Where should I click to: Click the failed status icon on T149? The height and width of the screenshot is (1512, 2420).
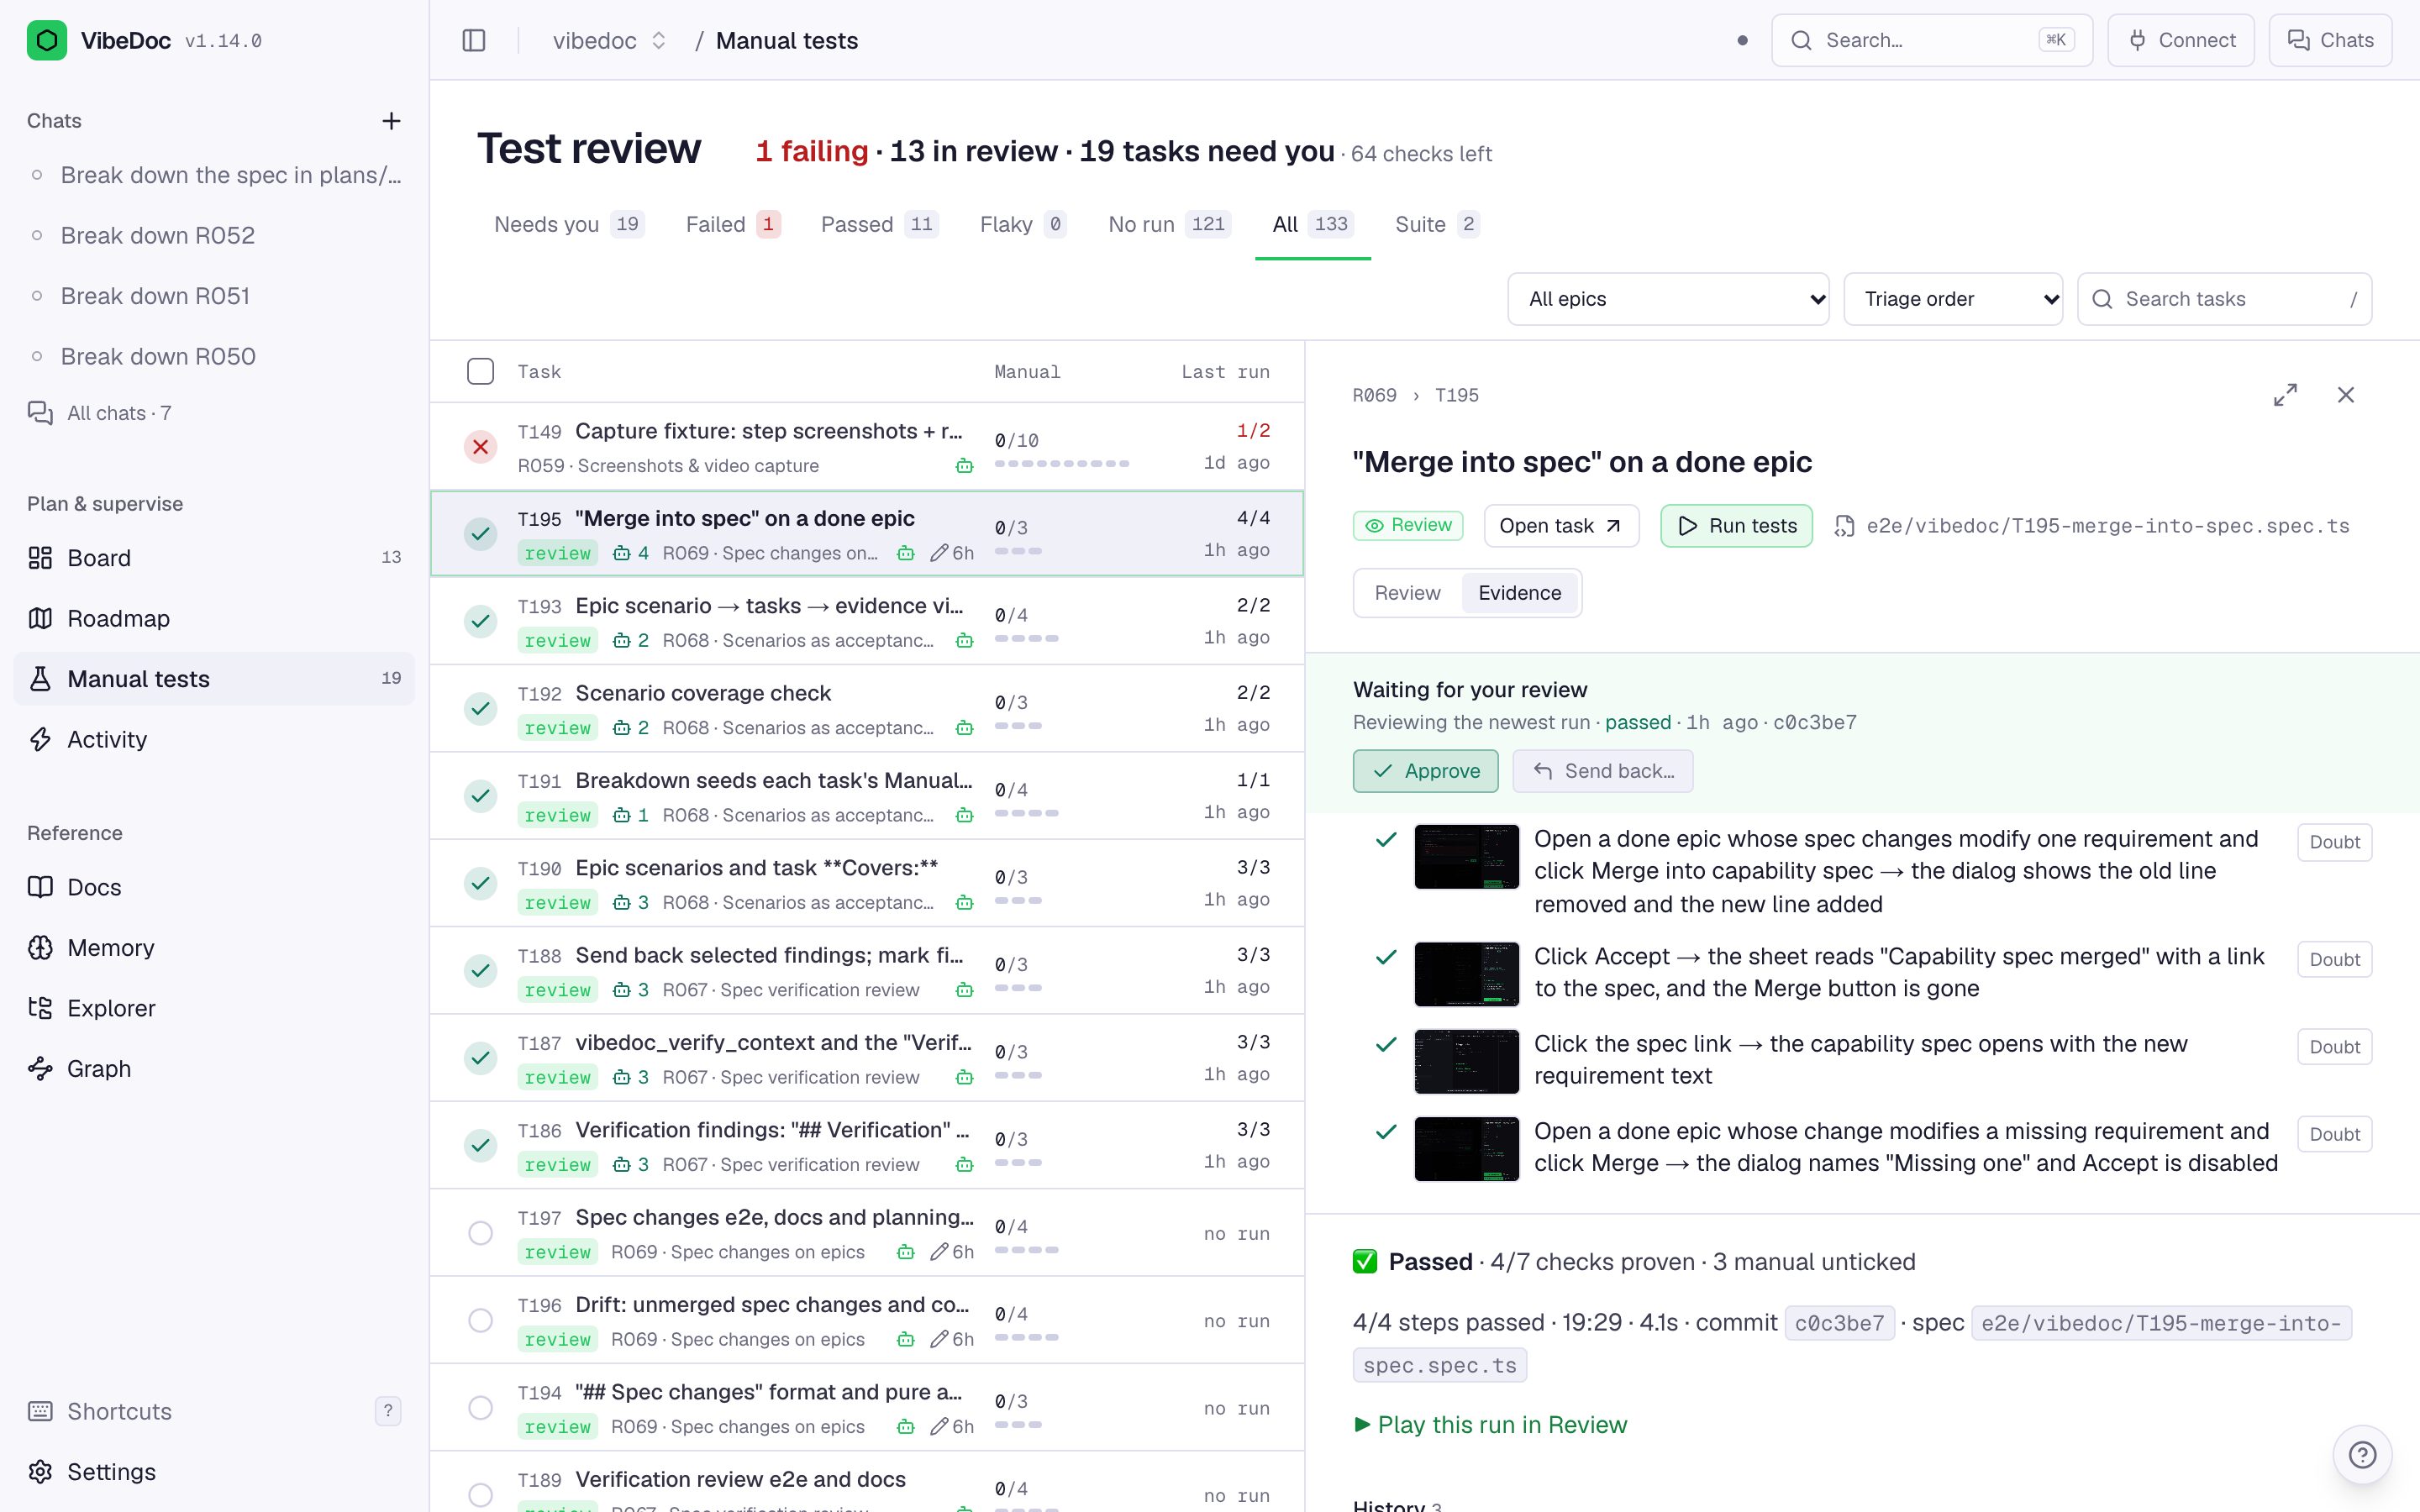(480, 446)
